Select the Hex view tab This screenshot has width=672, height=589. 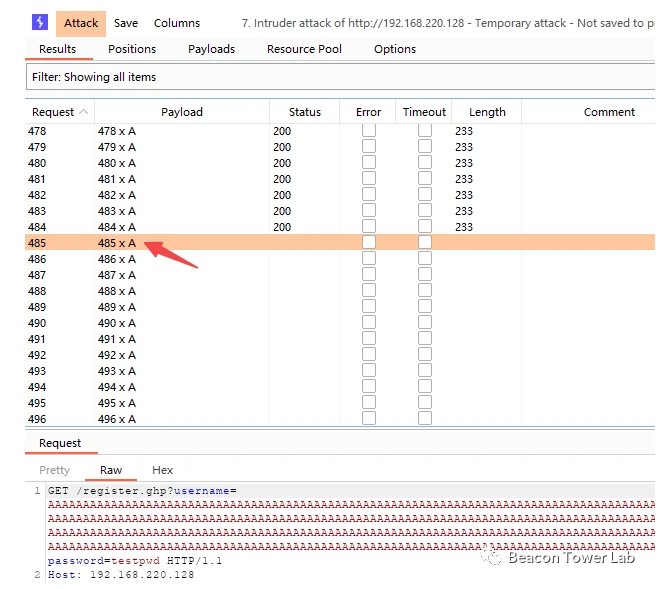point(163,470)
